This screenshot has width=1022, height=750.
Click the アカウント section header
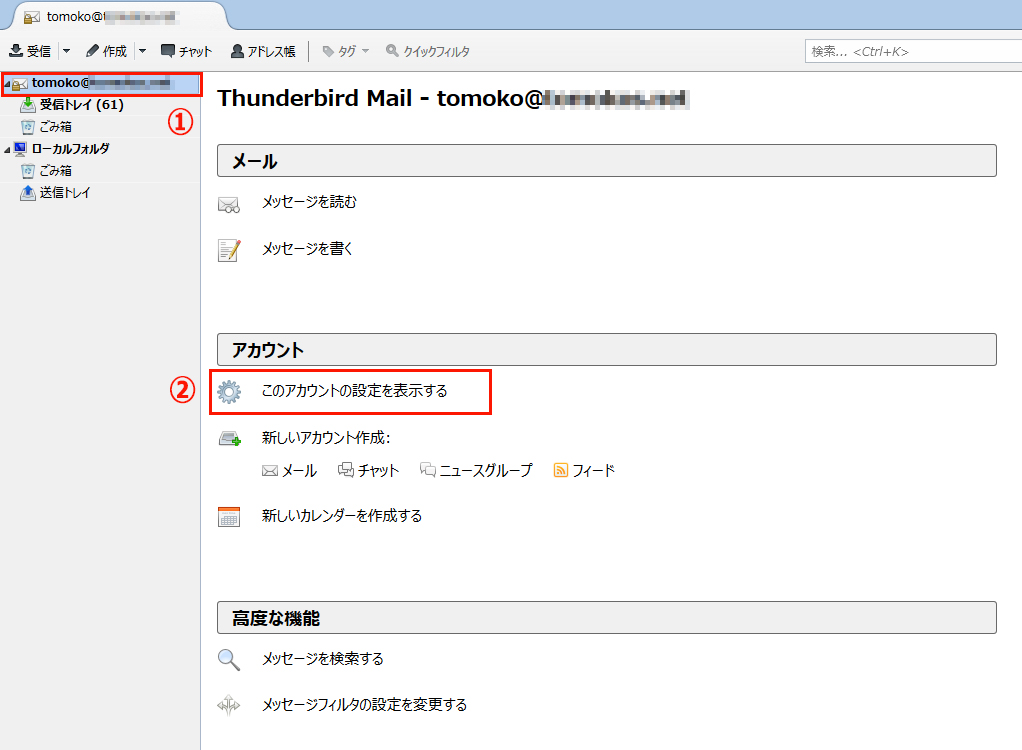[x=607, y=350]
